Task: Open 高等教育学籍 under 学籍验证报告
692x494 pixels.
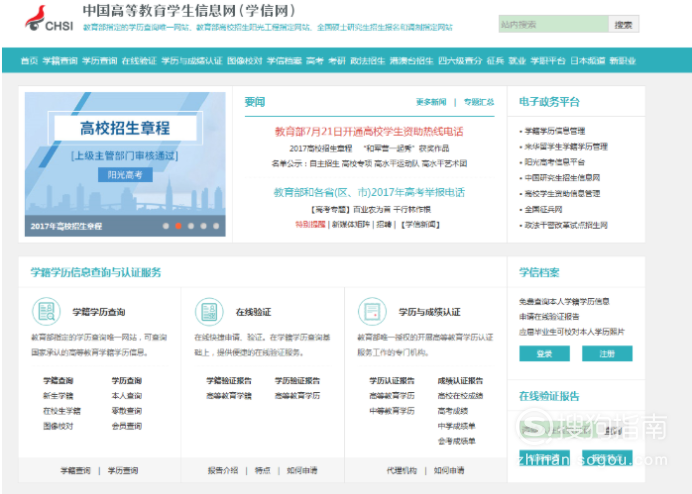Action: 229,396
